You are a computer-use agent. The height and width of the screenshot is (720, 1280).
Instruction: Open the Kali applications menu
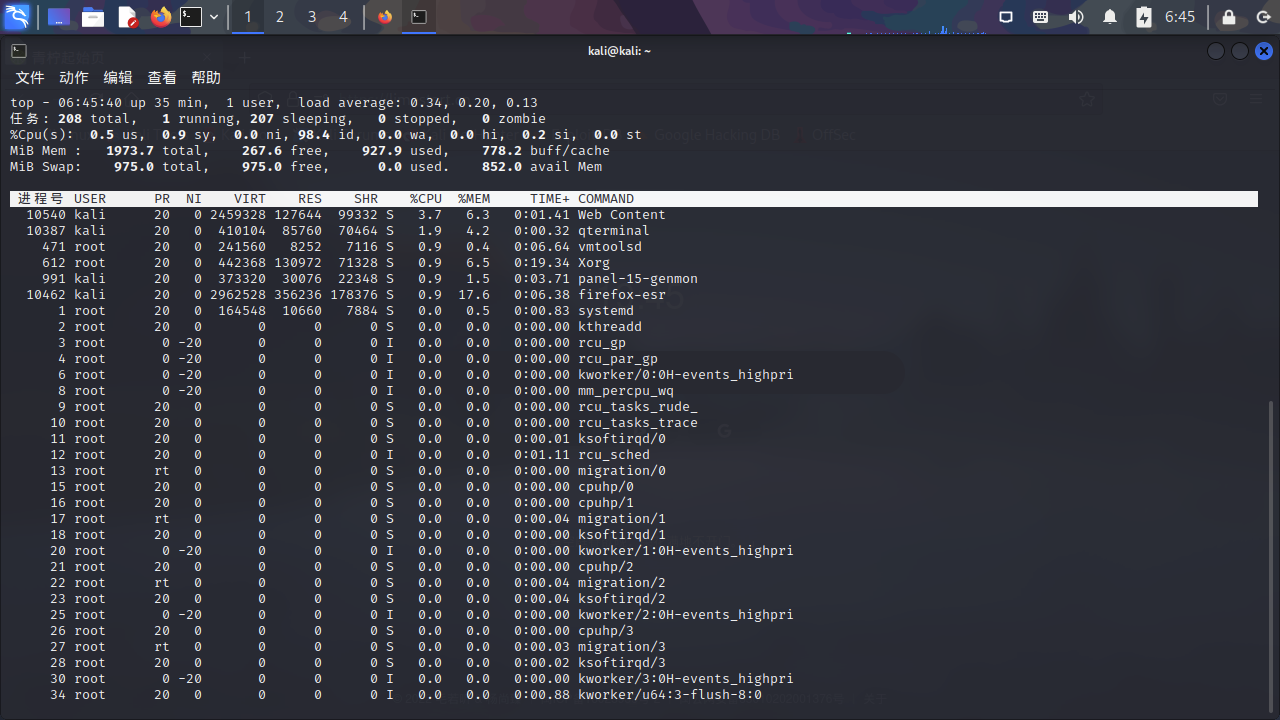click(x=17, y=17)
